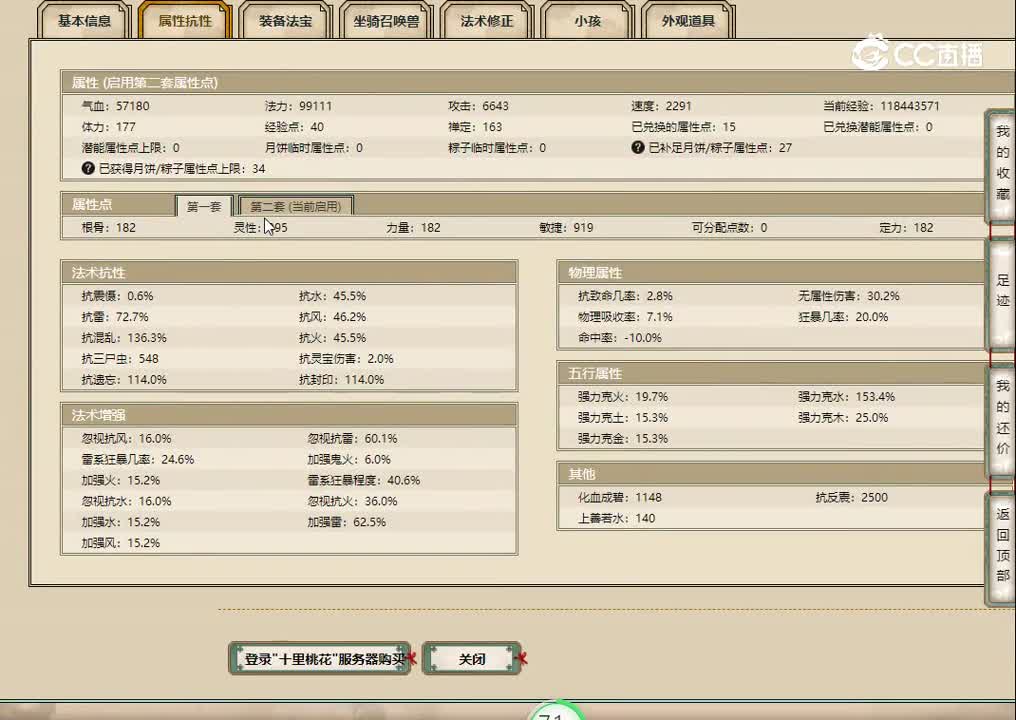Click 化血成碧: 1148 entry

point(620,497)
